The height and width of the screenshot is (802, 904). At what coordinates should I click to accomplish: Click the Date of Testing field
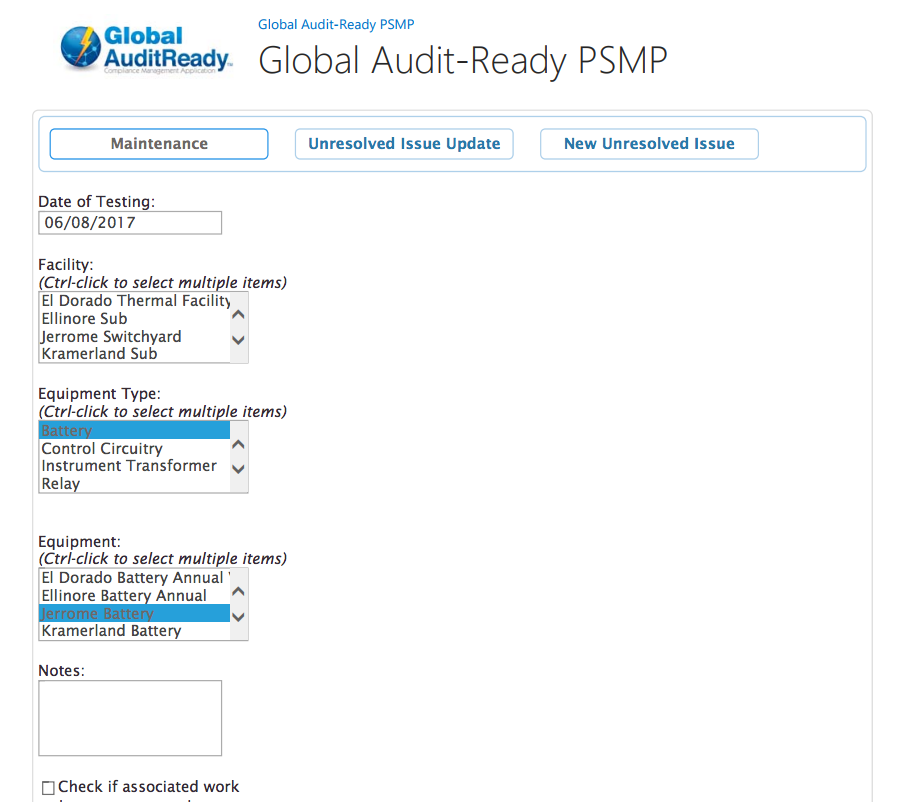130,223
